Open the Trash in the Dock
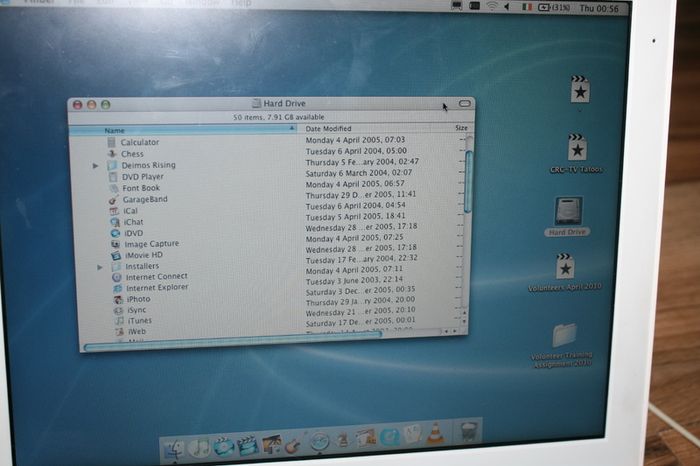700x466 pixels. tap(468, 430)
